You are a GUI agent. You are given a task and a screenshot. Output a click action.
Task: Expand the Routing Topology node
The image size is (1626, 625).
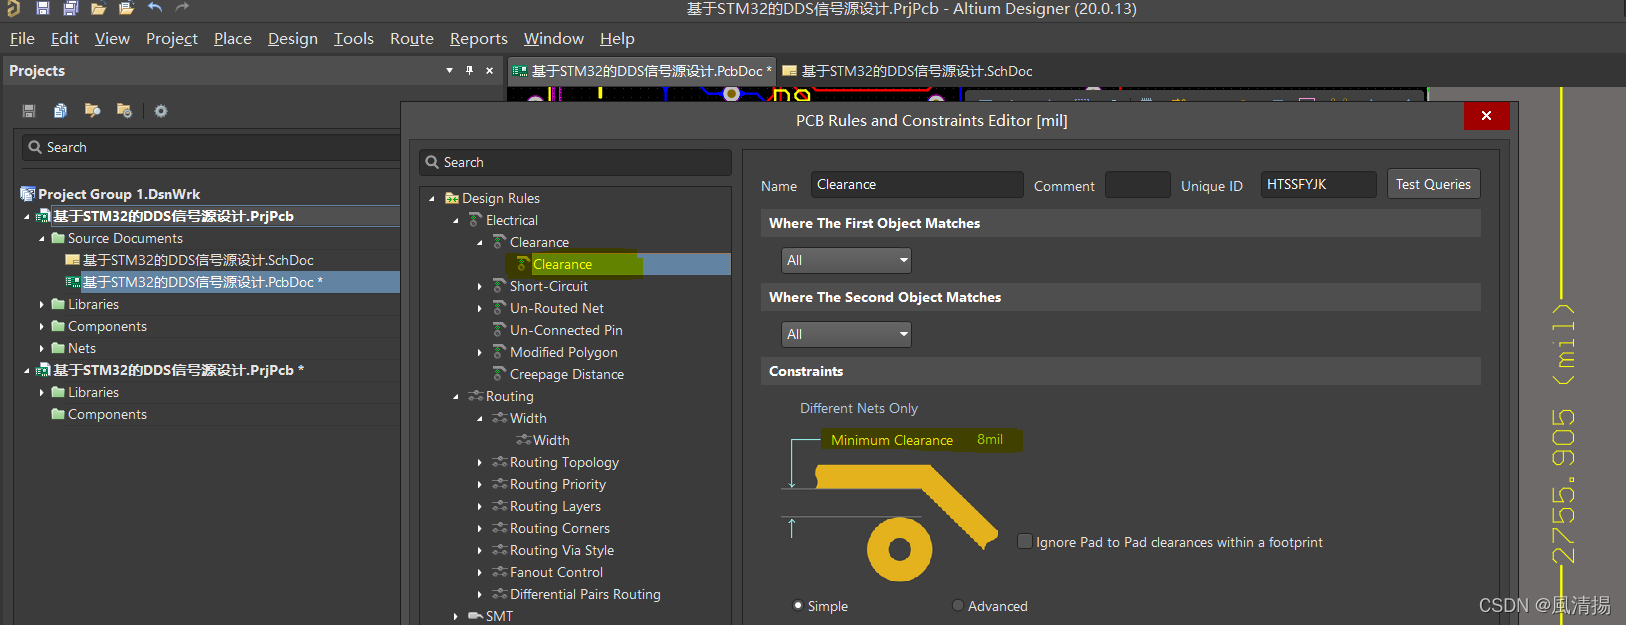tap(480, 462)
